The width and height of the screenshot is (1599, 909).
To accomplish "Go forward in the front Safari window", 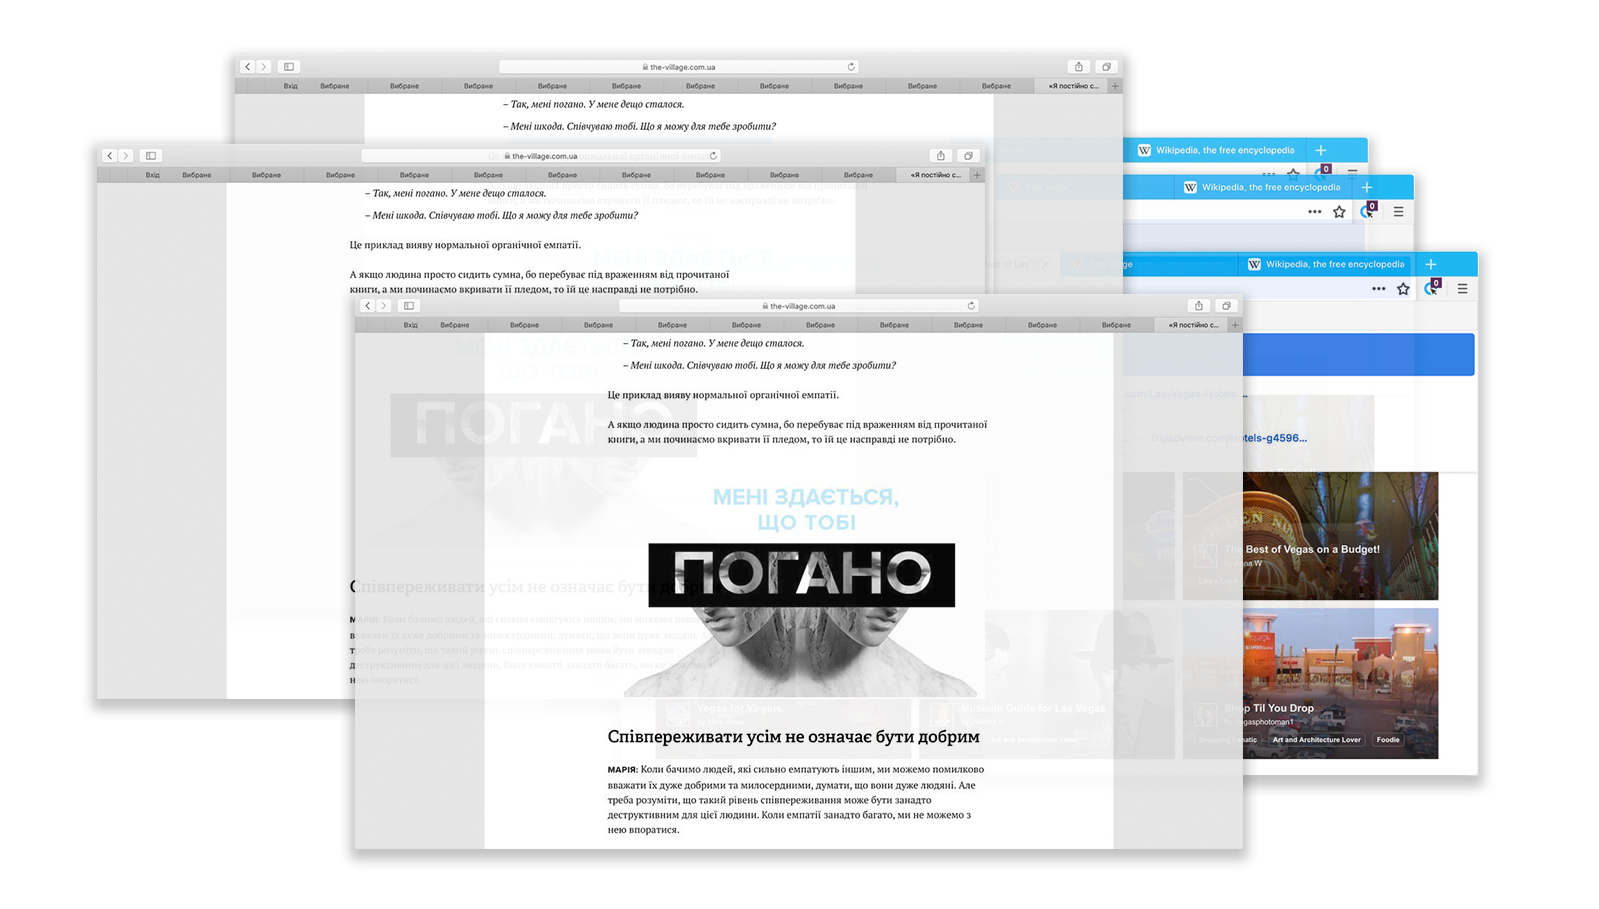I will pyautogui.click(x=383, y=306).
